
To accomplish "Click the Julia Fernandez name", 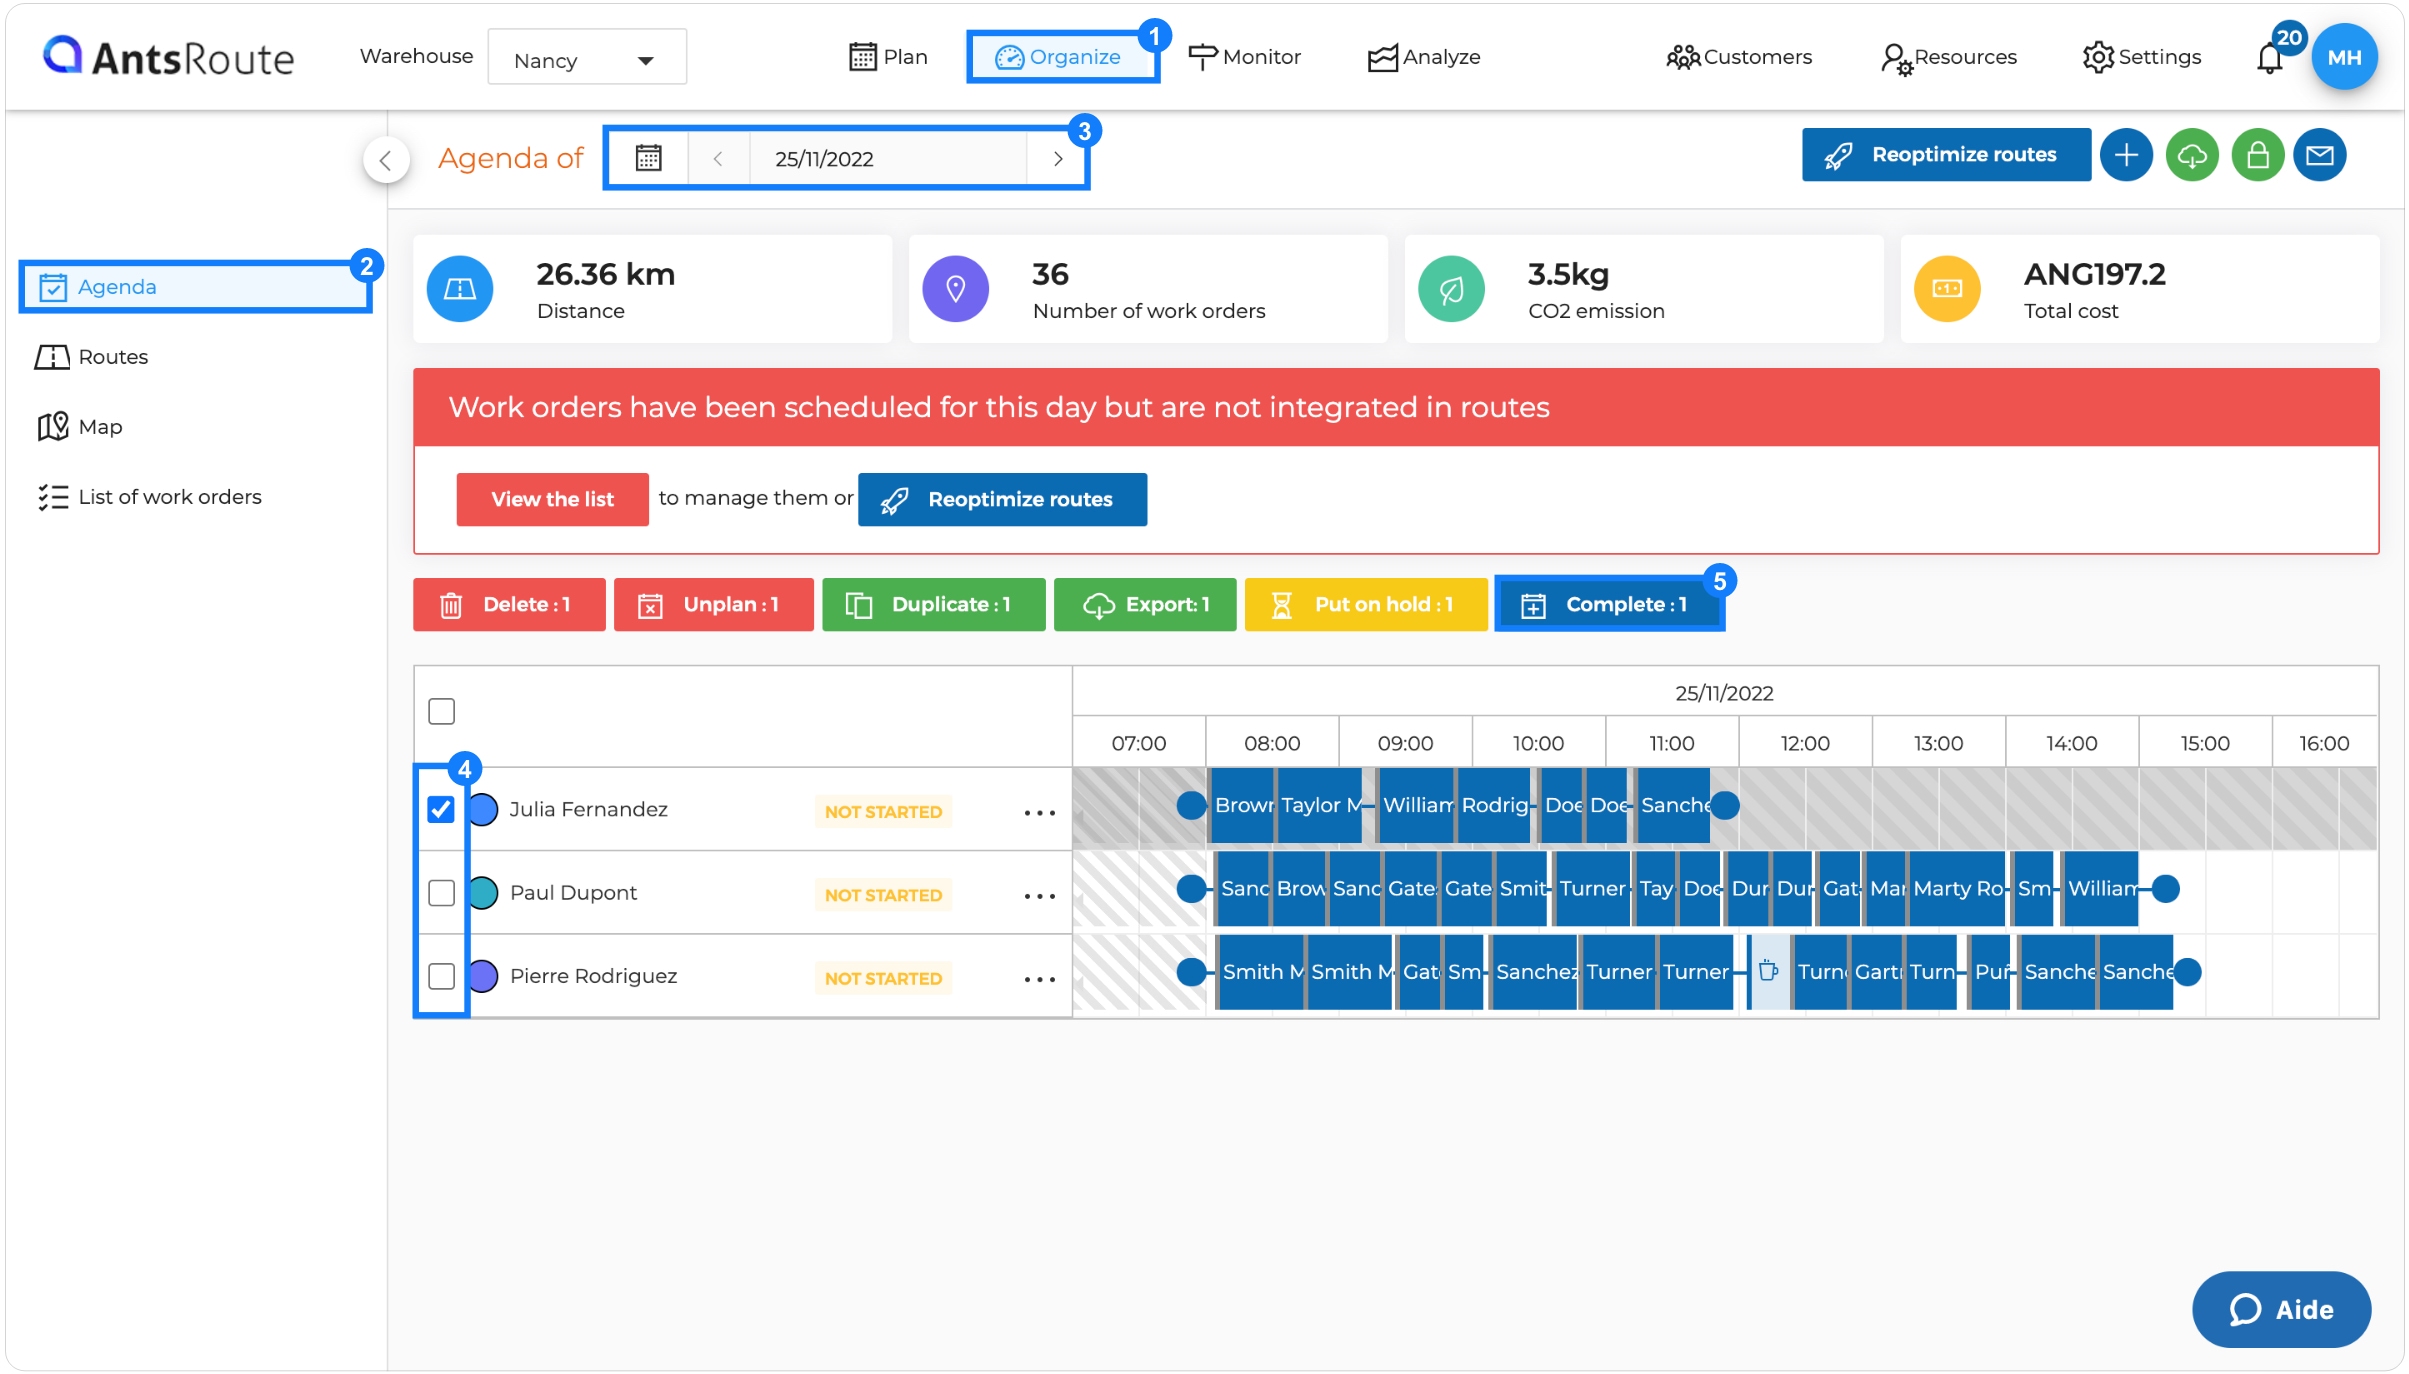I will coord(588,809).
